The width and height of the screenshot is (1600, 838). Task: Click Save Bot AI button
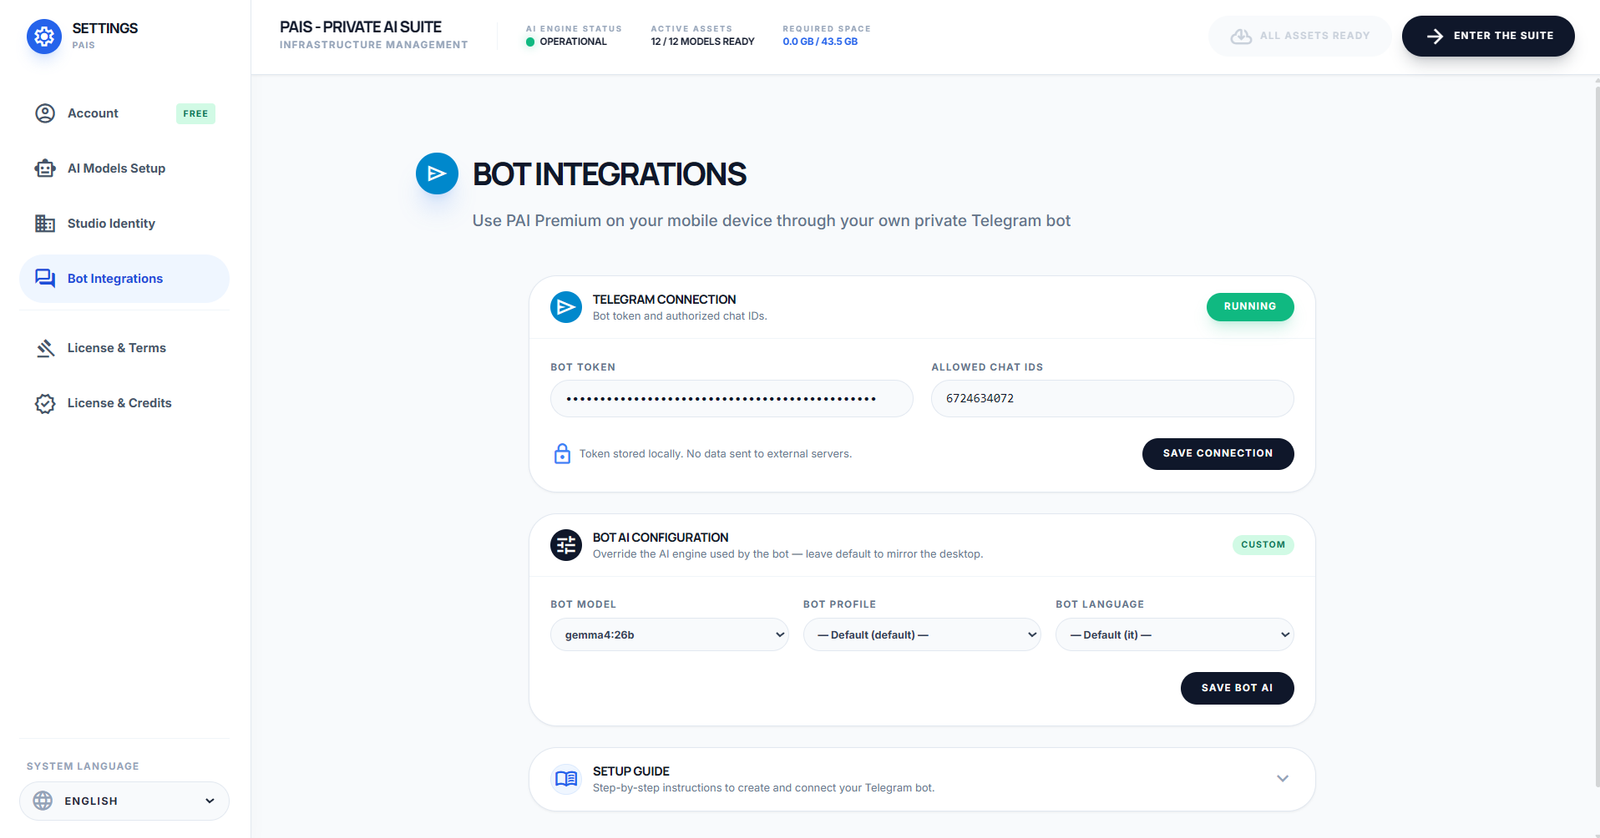pos(1237,688)
